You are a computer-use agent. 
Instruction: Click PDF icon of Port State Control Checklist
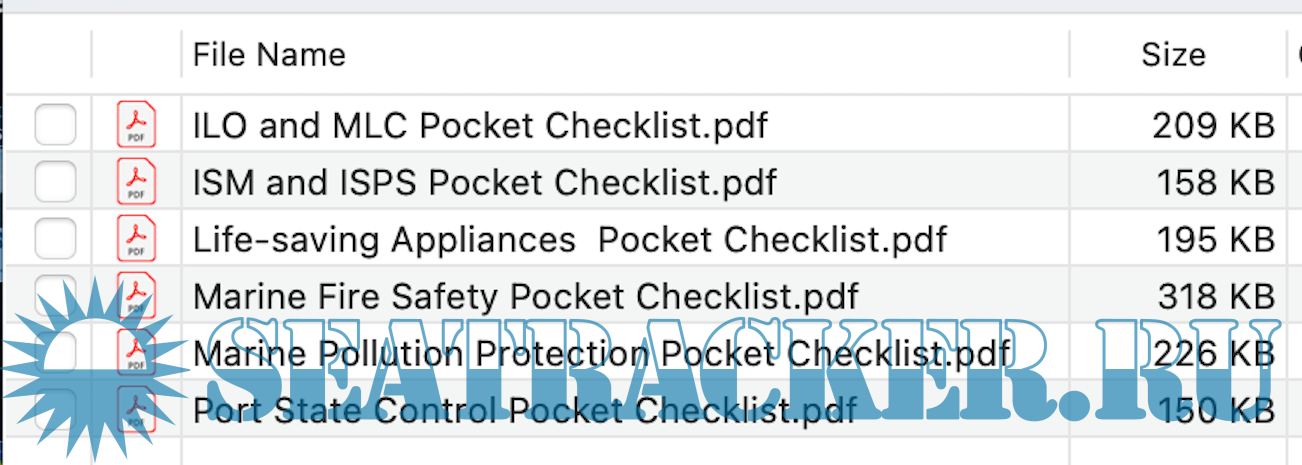click(136, 410)
